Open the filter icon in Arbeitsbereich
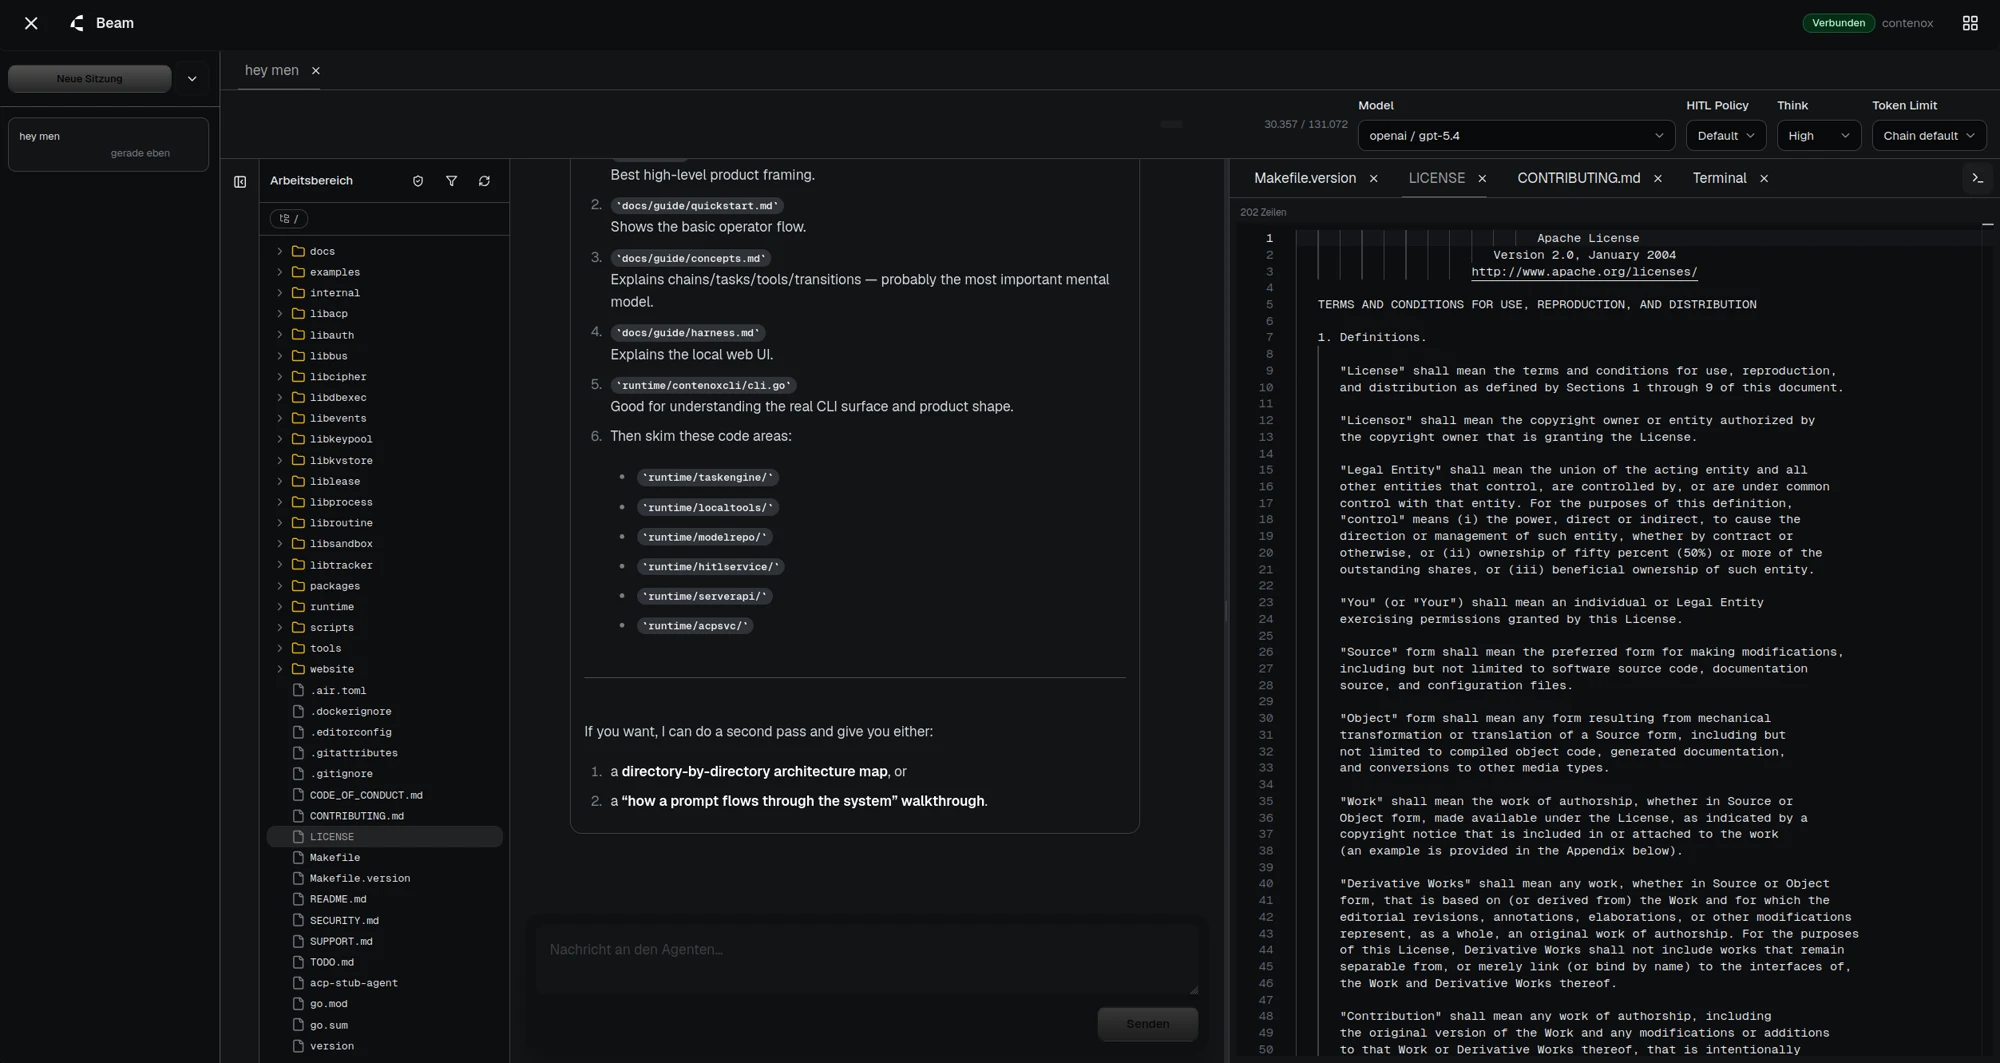2000x1063 pixels. (x=452, y=181)
